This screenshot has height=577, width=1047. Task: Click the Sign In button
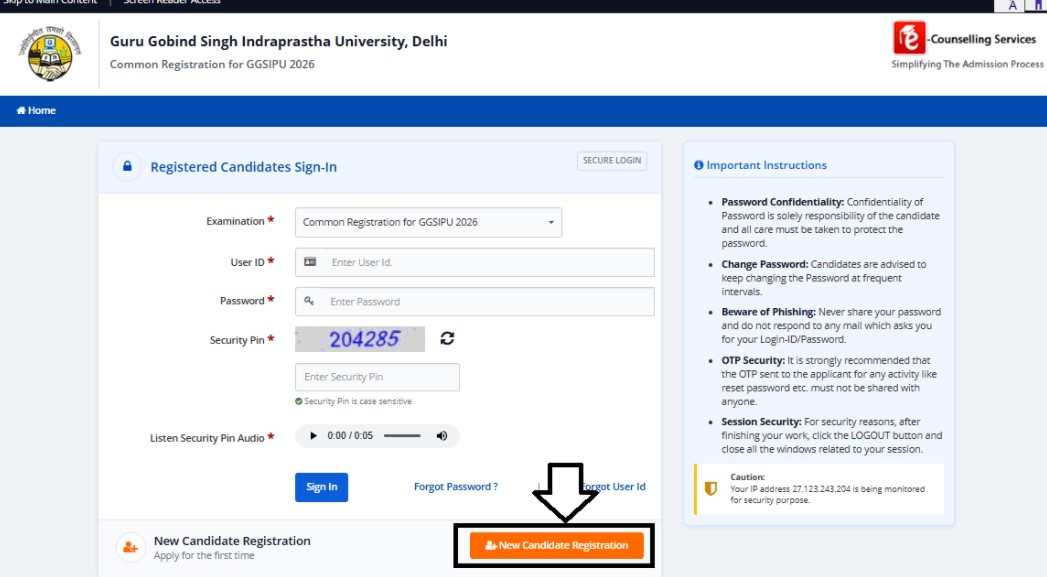click(x=321, y=487)
